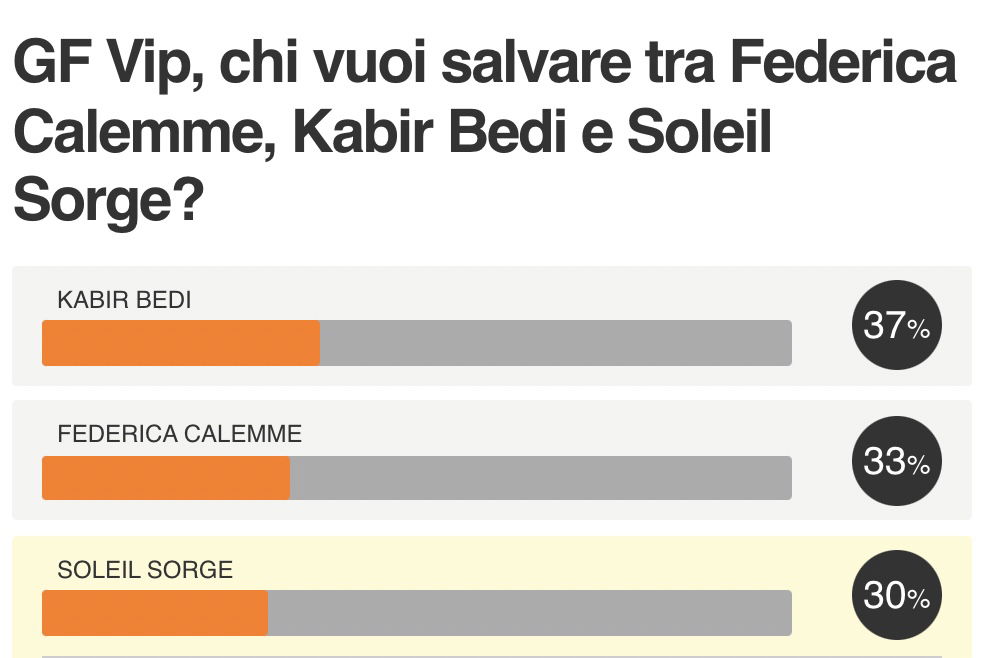1006x658 pixels.
Task: Click the word 'Calemme,' in the headline
Action: 145,133
